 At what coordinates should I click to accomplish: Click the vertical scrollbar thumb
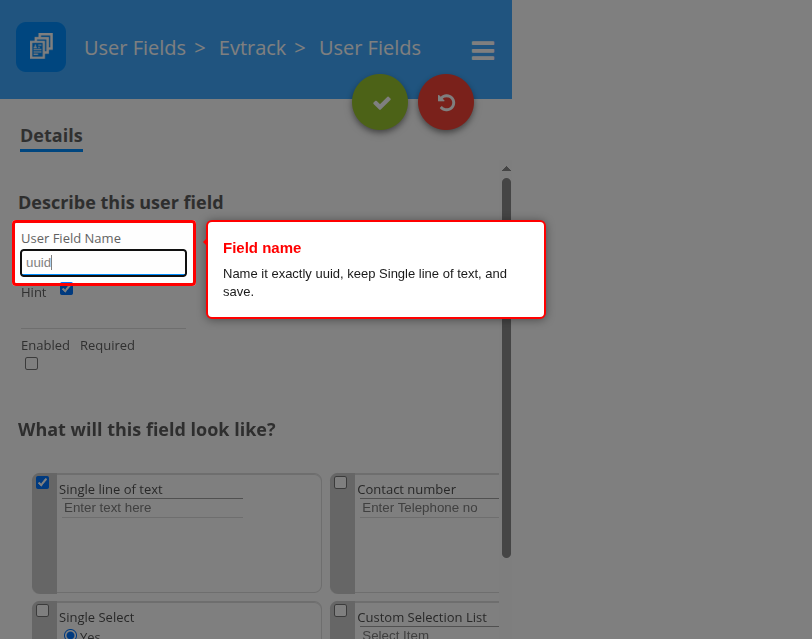(x=506, y=368)
